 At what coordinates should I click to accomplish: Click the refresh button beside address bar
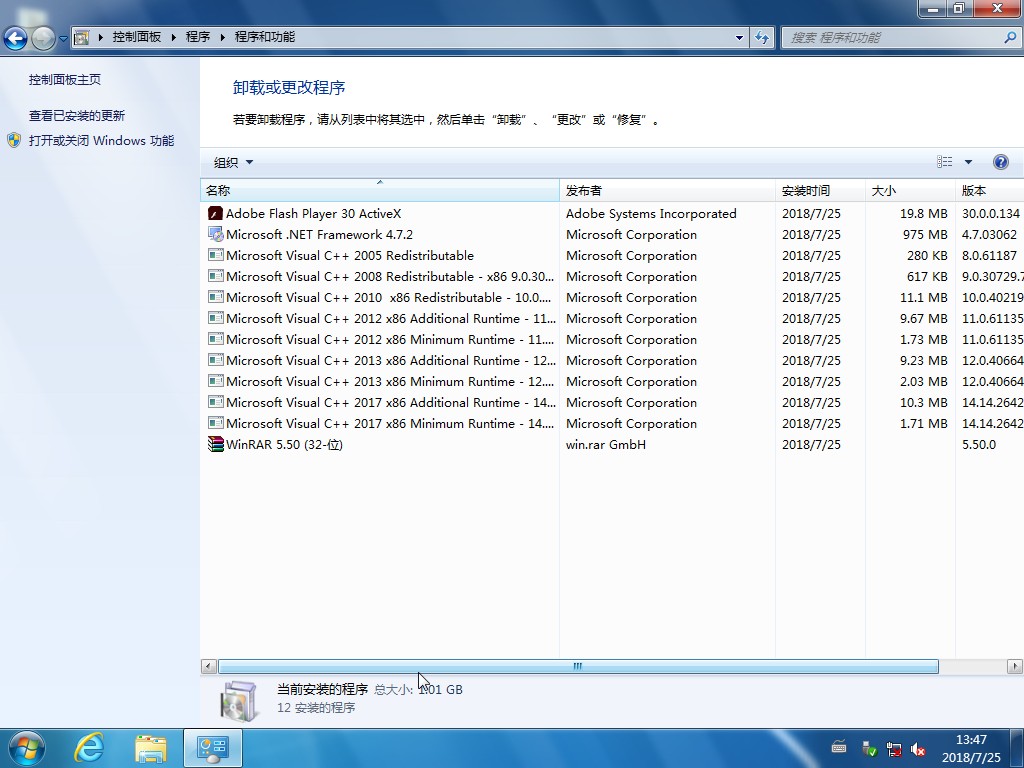(x=763, y=37)
